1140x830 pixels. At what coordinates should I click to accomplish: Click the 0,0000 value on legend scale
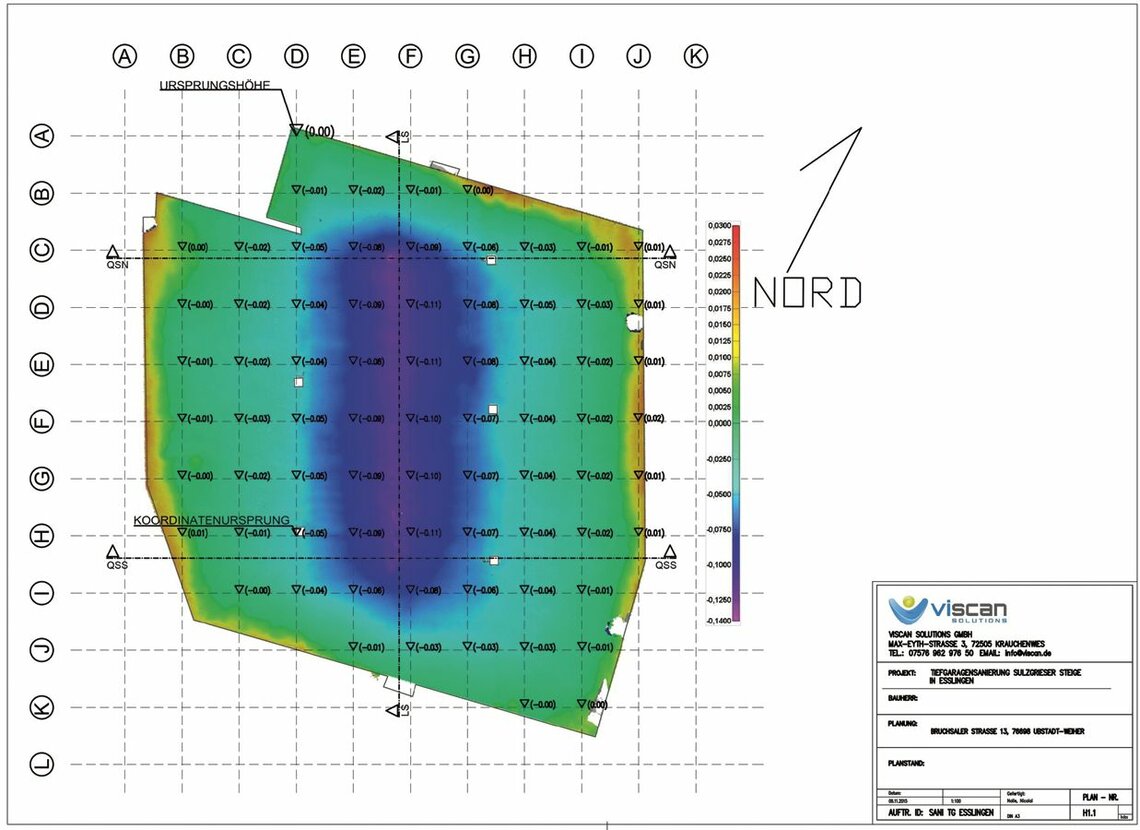[x=720, y=423]
